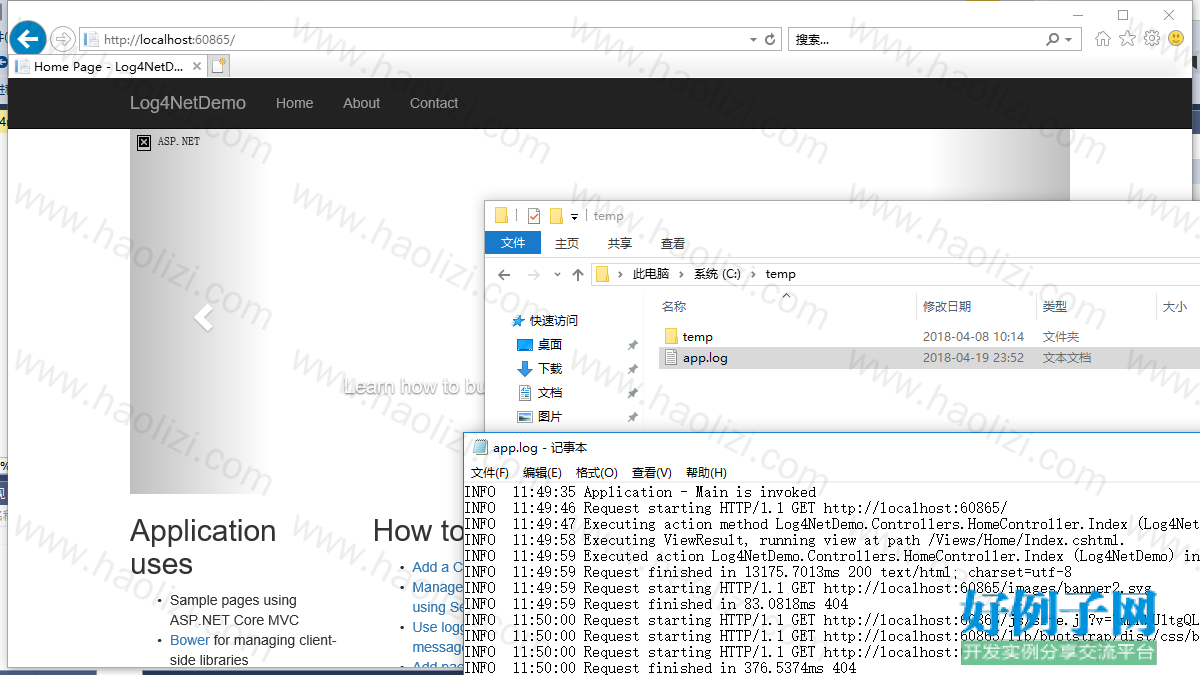Click the new folder icon in Explorer quick toolbar

click(x=556, y=215)
